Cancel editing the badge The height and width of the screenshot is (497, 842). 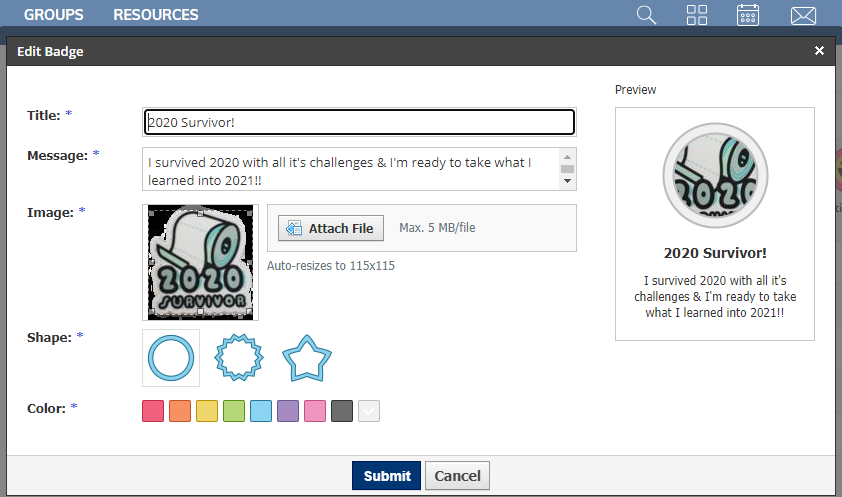pos(458,476)
